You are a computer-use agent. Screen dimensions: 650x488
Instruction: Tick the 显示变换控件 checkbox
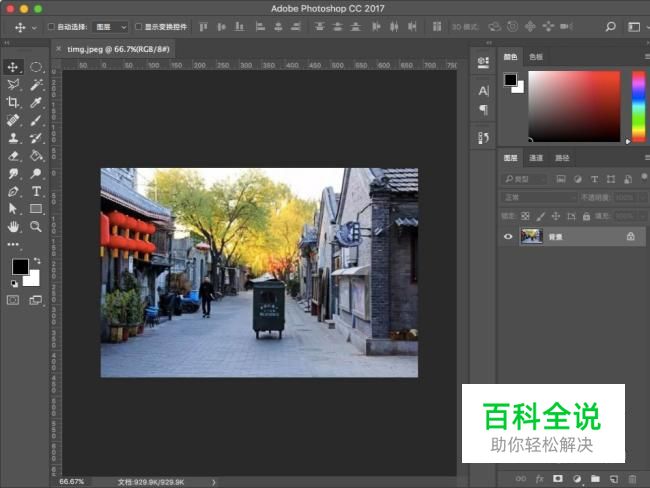pyautogui.click(x=139, y=27)
